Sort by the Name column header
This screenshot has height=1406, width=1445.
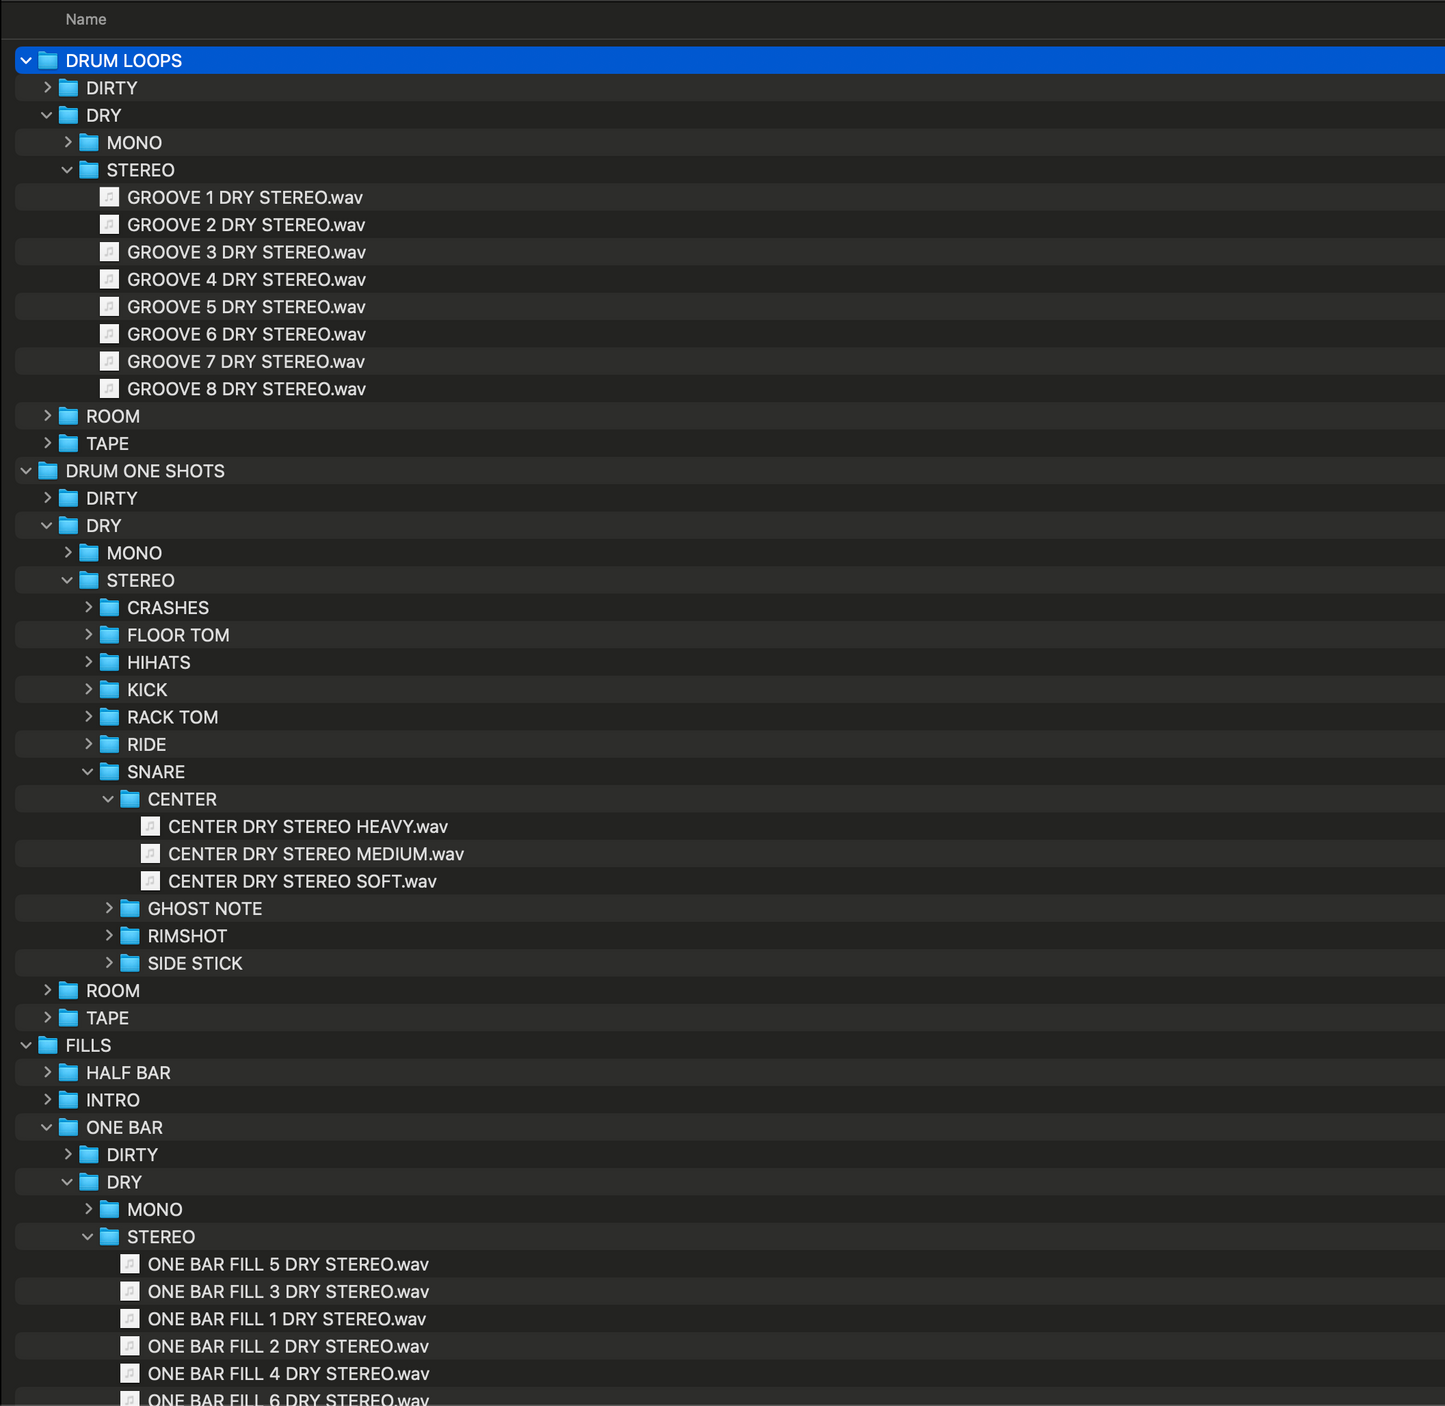86,20
